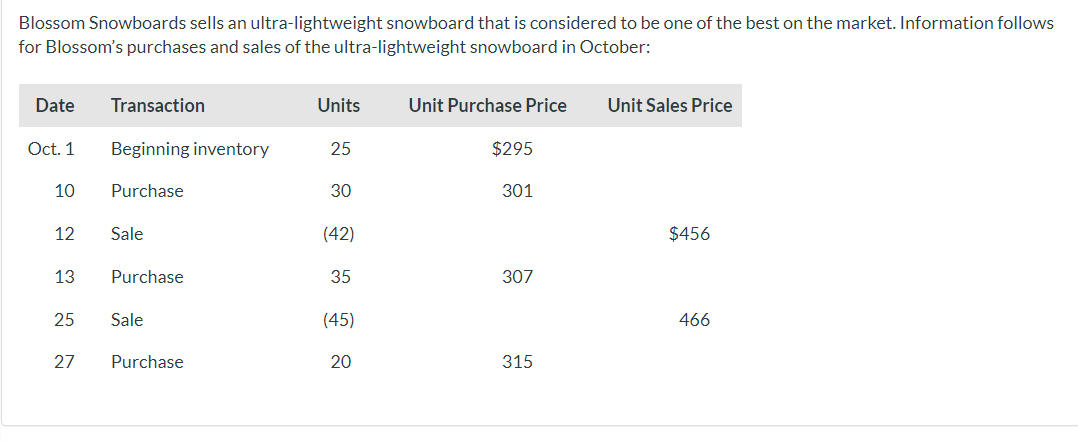Click the Blossom Snowboards intro paragraph
1078x442 pixels.
pos(536,35)
